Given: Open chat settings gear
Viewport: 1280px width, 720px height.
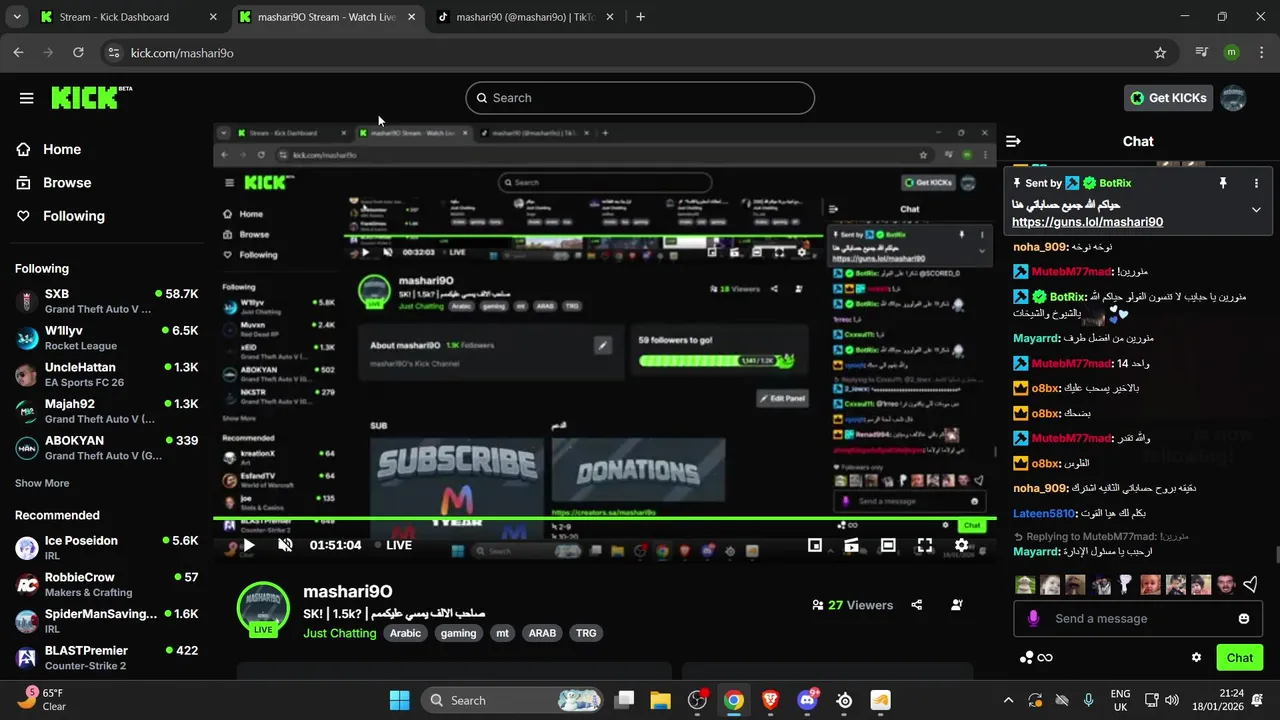Looking at the screenshot, I should [1196, 657].
